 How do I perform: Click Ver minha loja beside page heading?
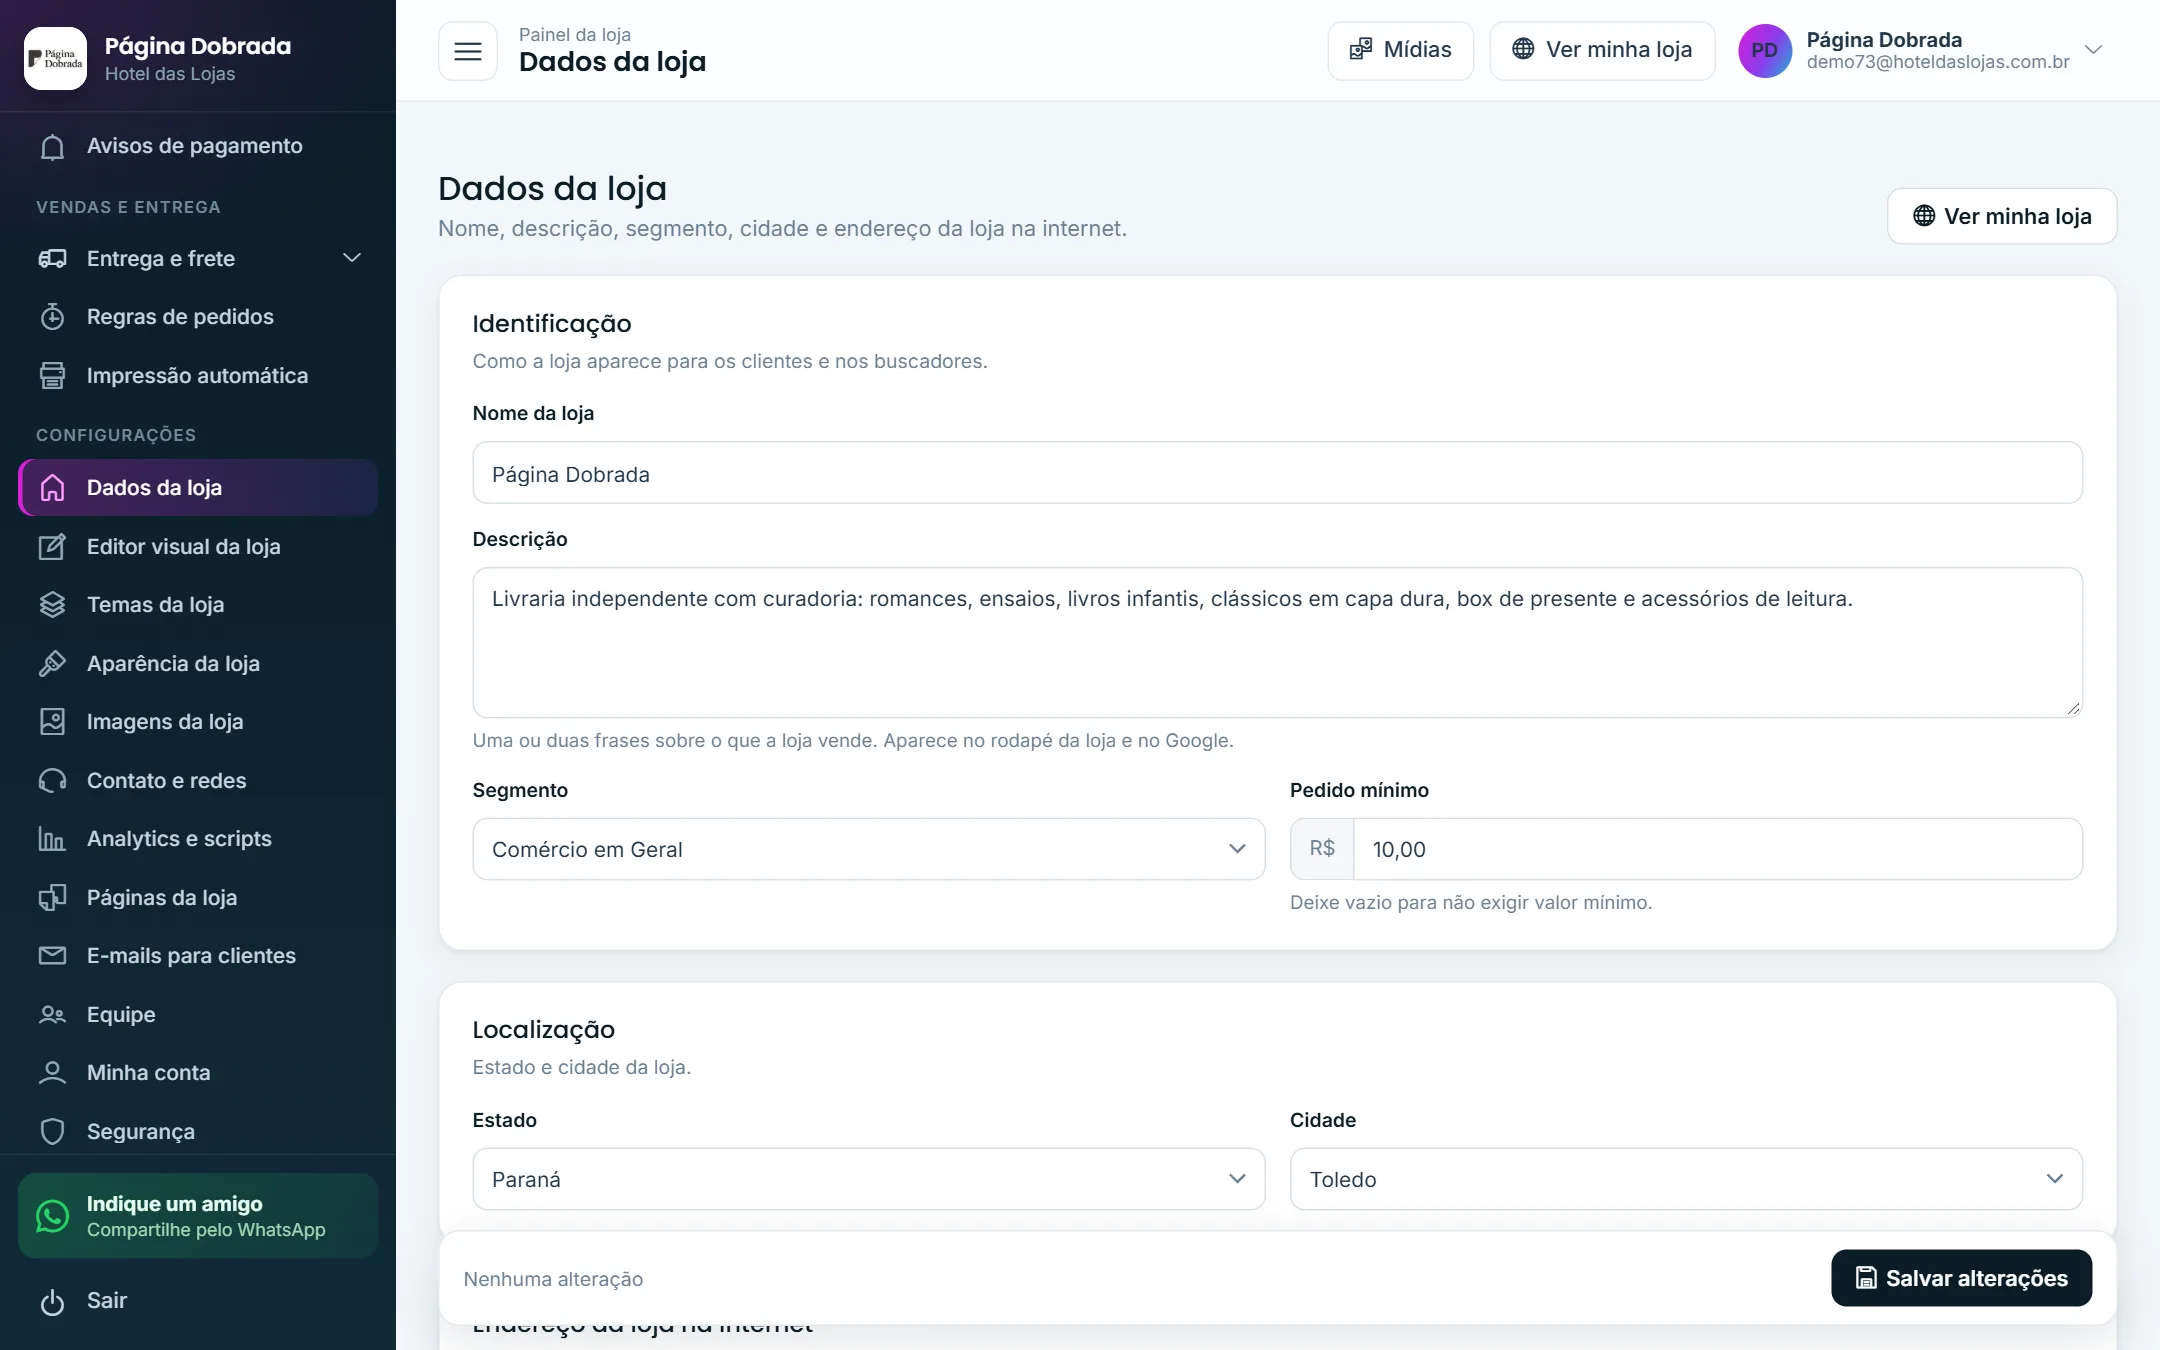click(2002, 216)
